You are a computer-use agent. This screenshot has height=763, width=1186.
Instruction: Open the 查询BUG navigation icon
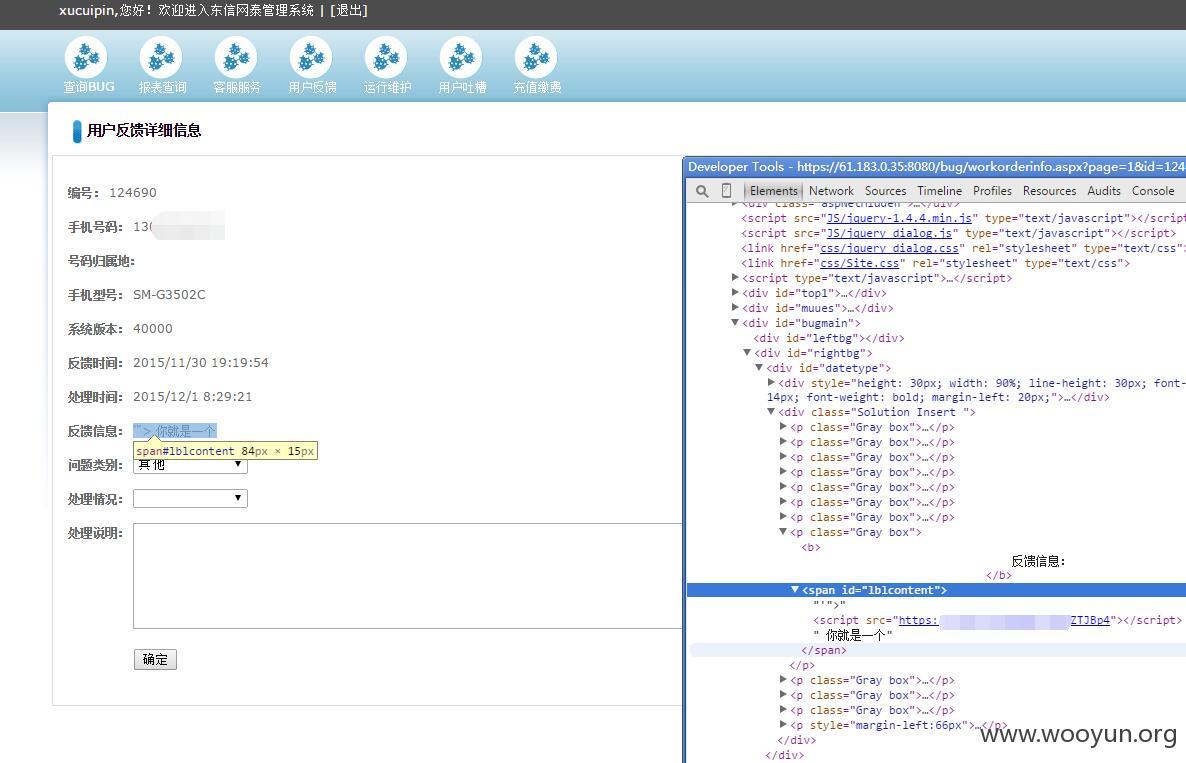point(86,57)
